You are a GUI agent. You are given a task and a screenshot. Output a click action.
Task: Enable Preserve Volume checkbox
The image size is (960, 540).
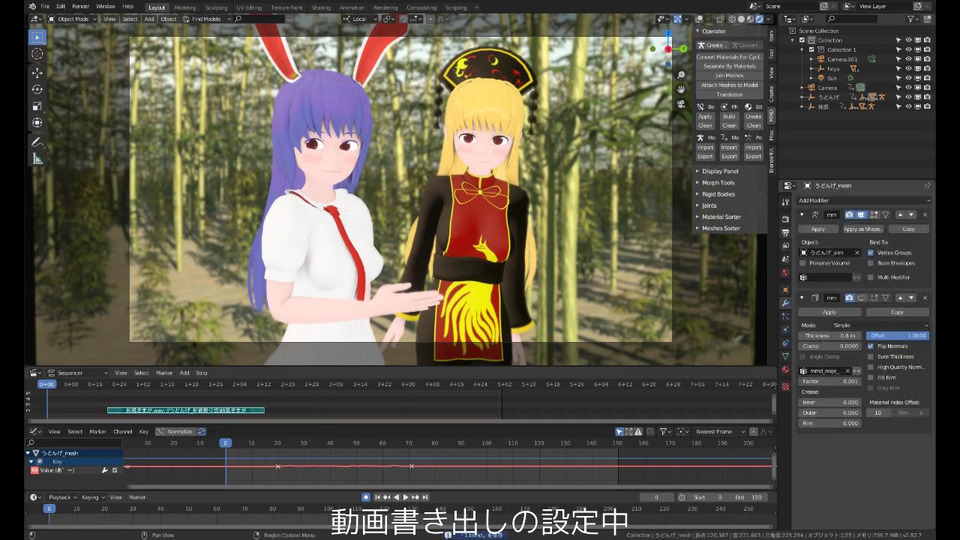click(803, 263)
